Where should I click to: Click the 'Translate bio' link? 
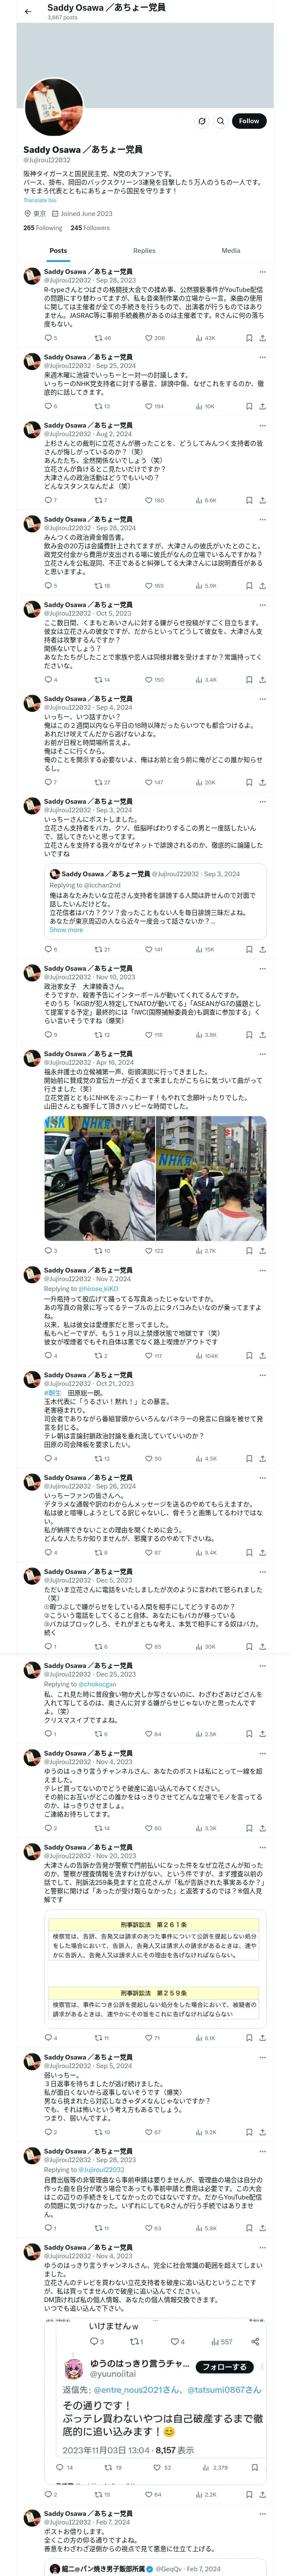pyautogui.click(x=40, y=200)
